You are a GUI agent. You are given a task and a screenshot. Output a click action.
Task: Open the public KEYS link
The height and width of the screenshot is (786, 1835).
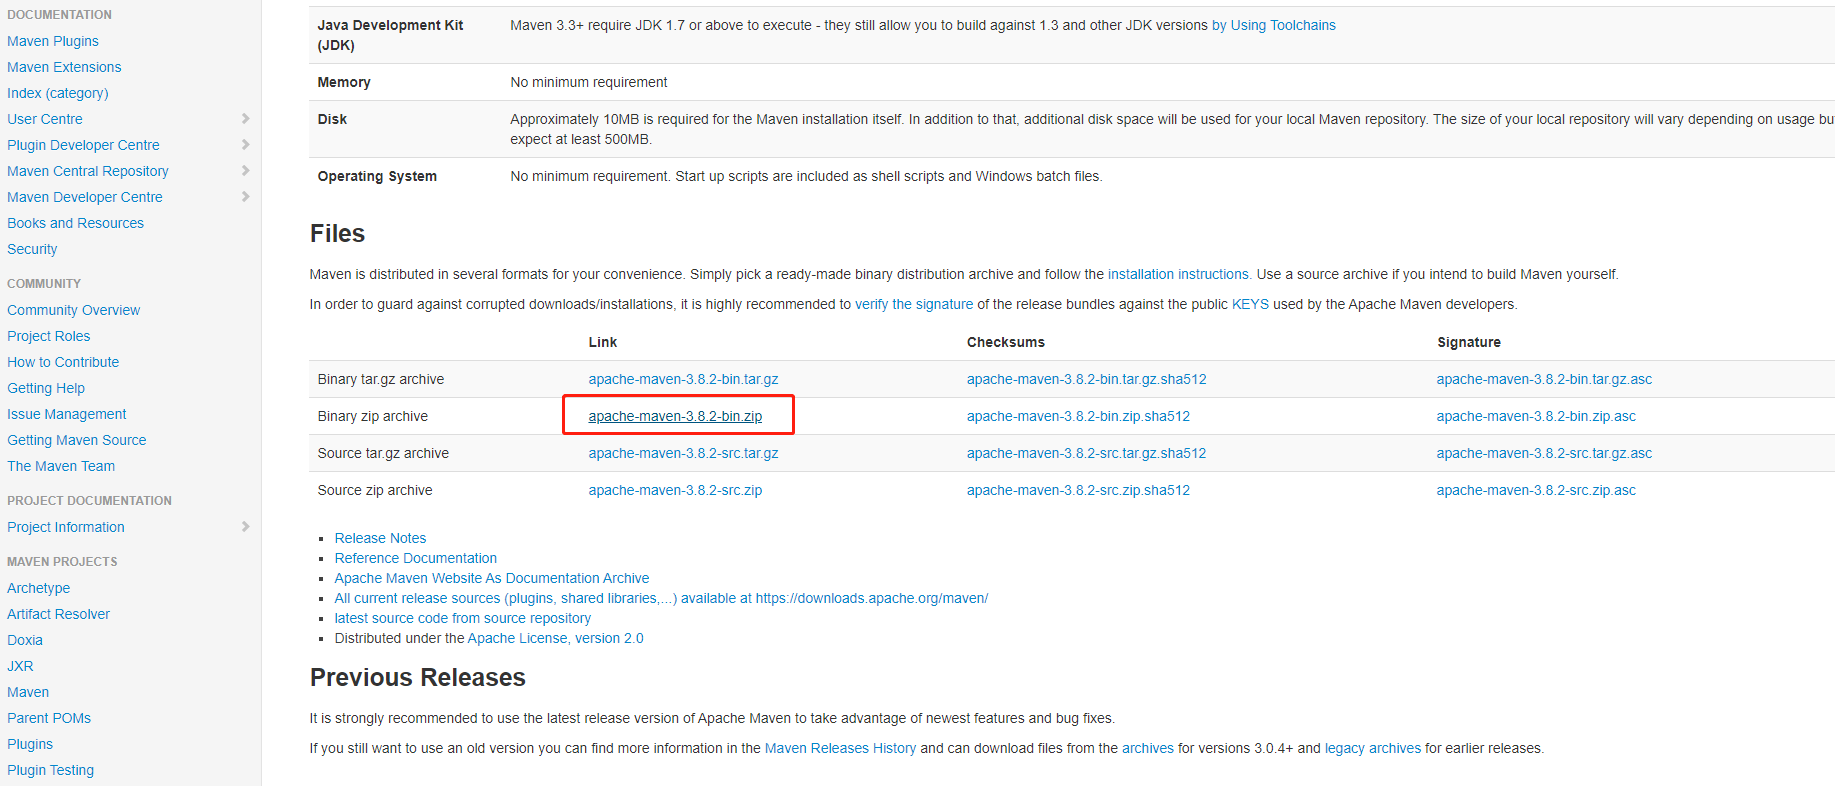coord(1250,304)
